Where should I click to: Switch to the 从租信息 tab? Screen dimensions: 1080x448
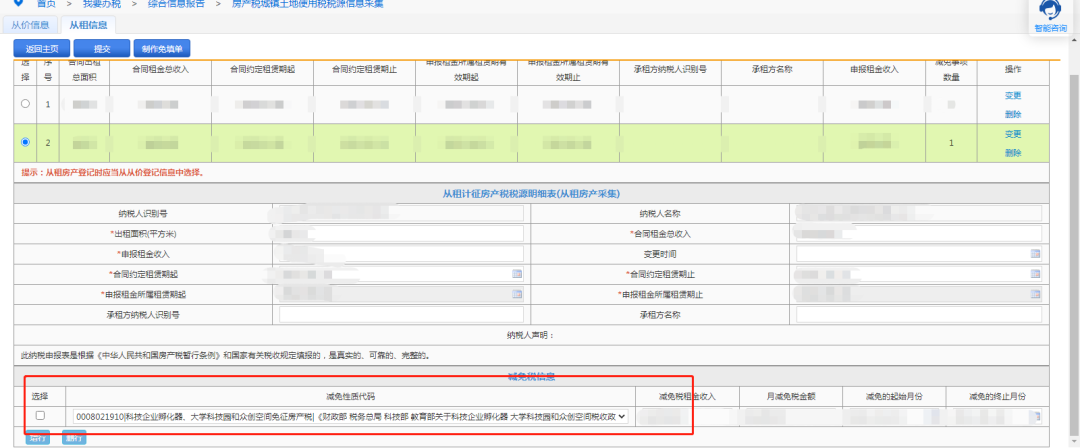click(x=88, y=26)
